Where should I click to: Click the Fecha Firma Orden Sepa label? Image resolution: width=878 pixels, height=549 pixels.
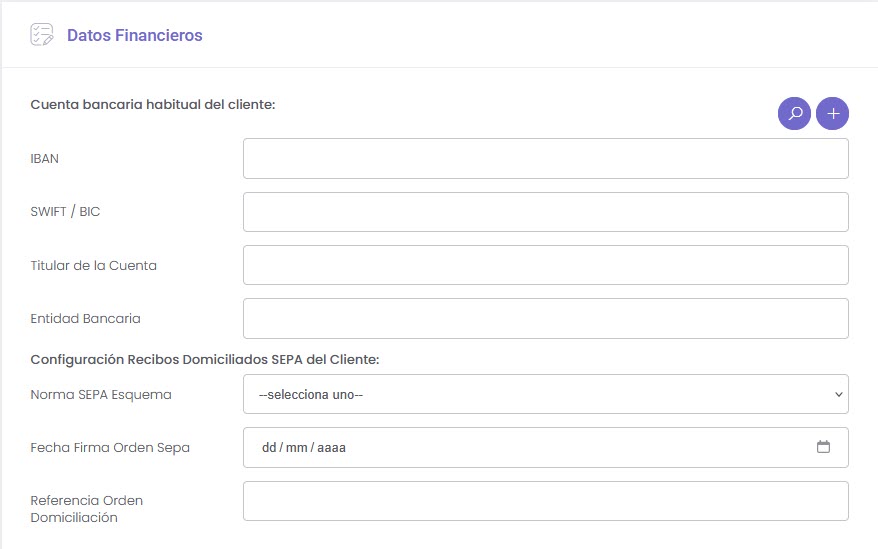point(110,447)
